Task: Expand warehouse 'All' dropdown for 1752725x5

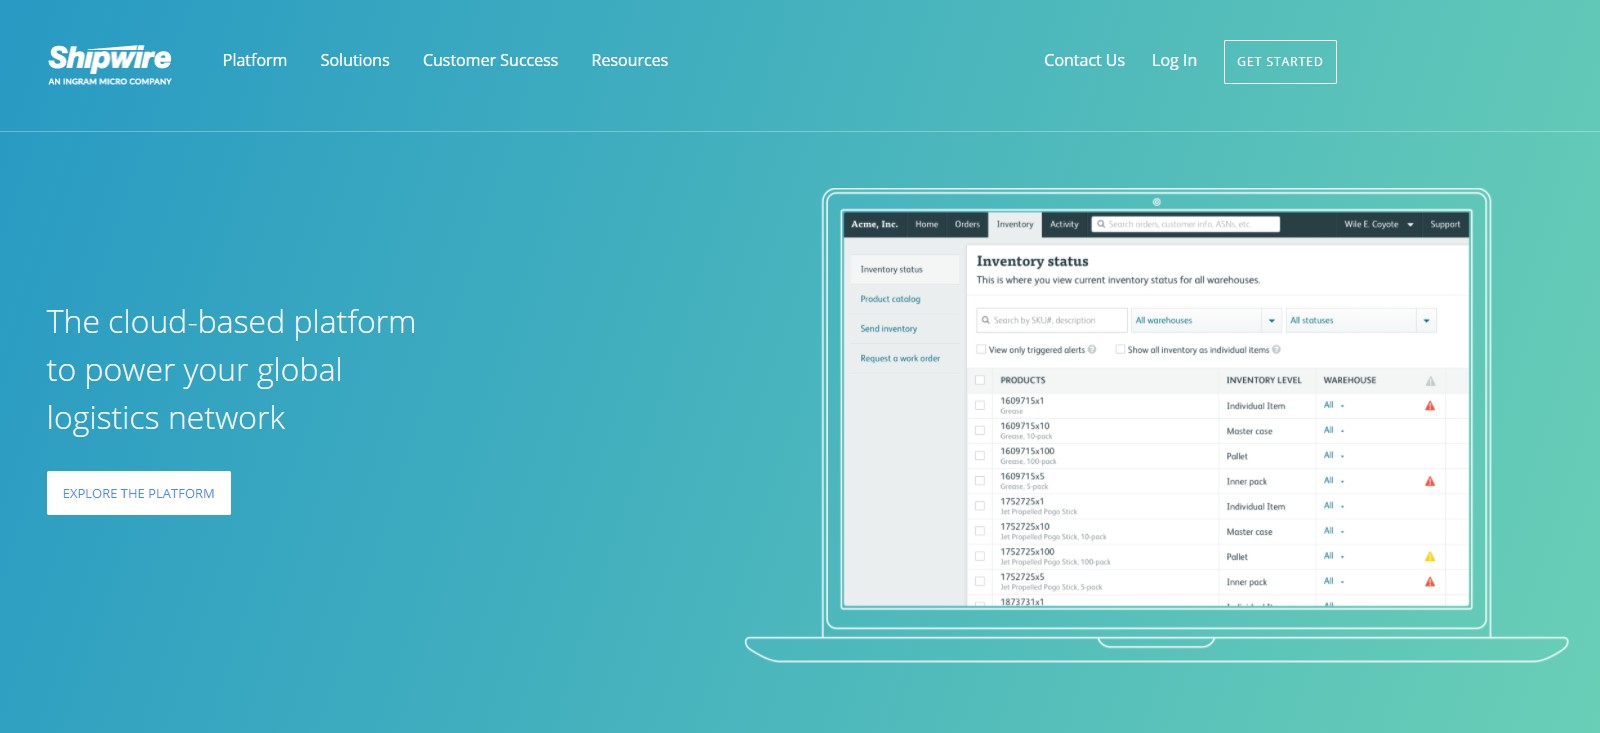Action: (x=1334, y=580)
